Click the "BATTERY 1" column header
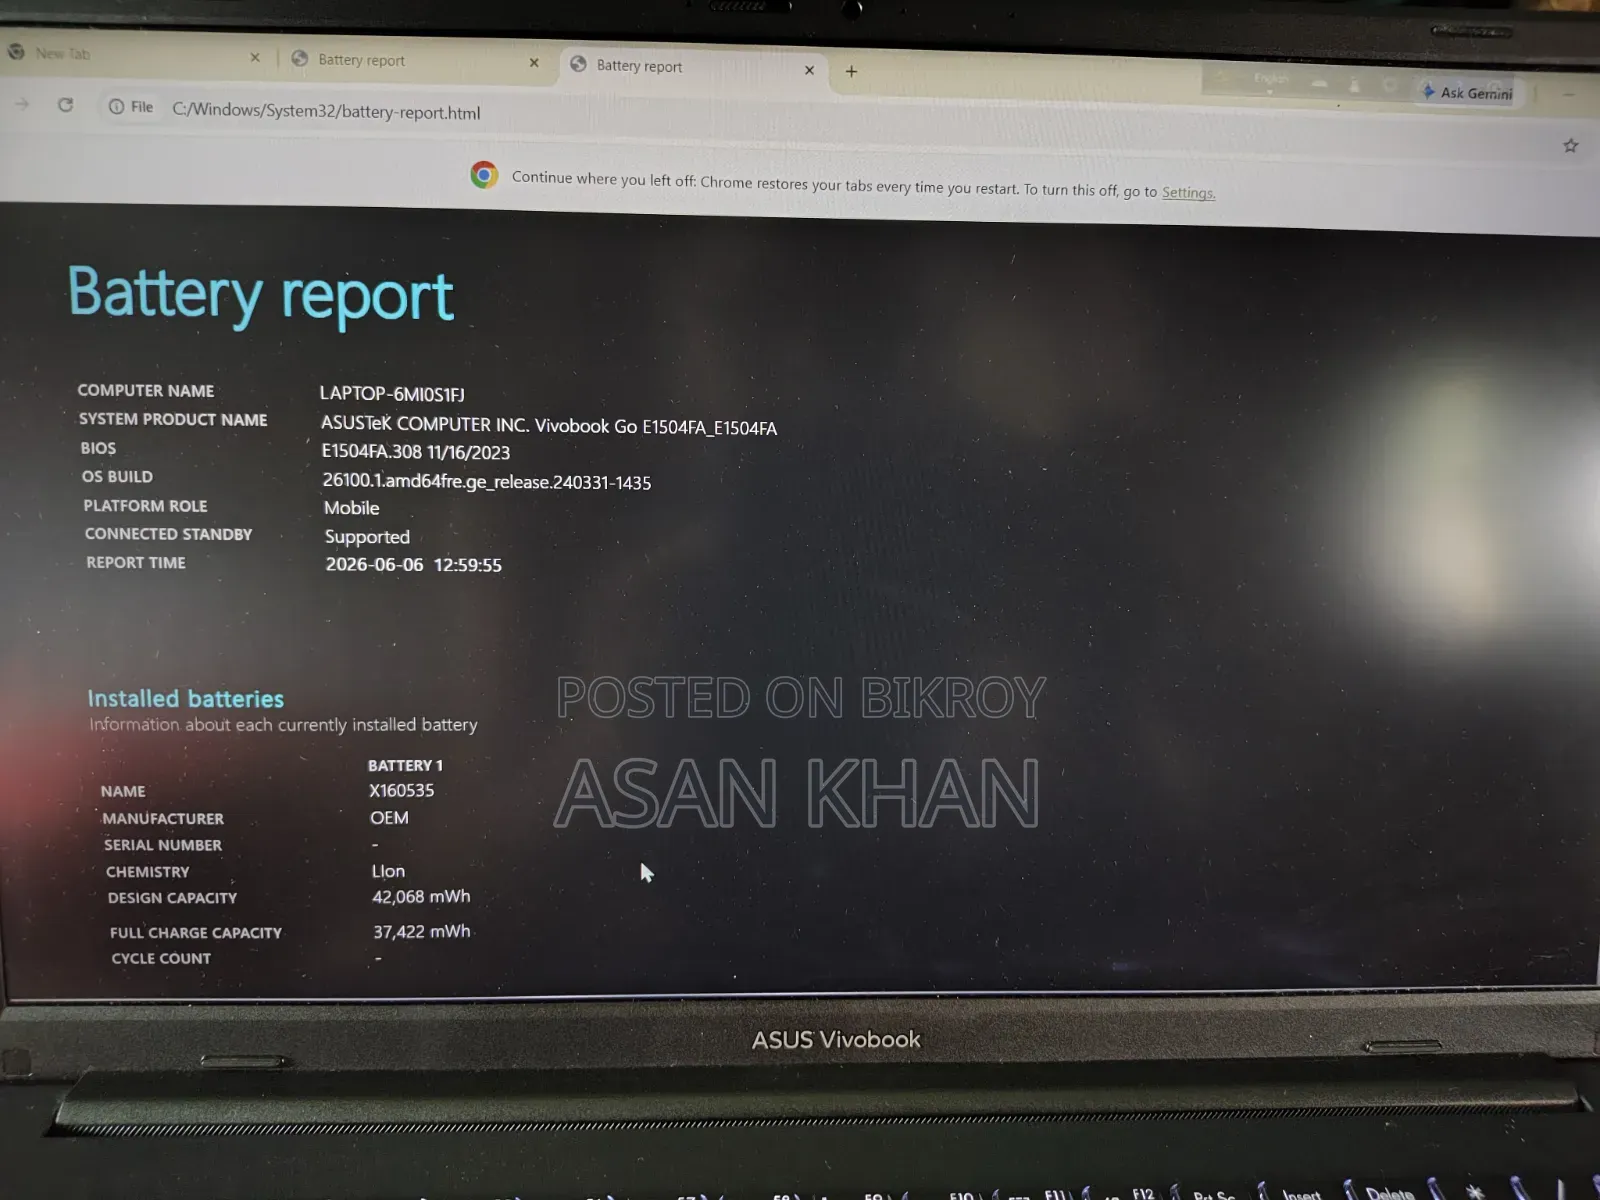 [x=405, y=766]
